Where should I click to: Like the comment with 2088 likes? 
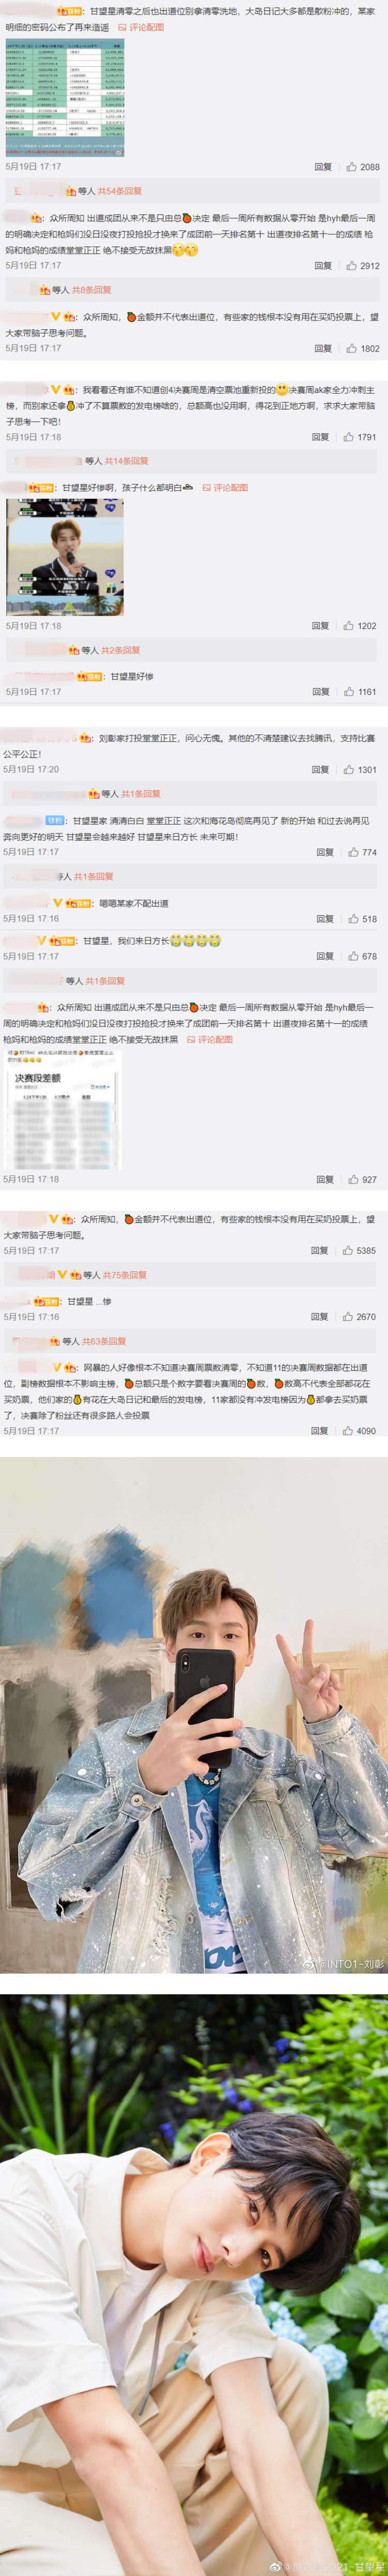352,167
